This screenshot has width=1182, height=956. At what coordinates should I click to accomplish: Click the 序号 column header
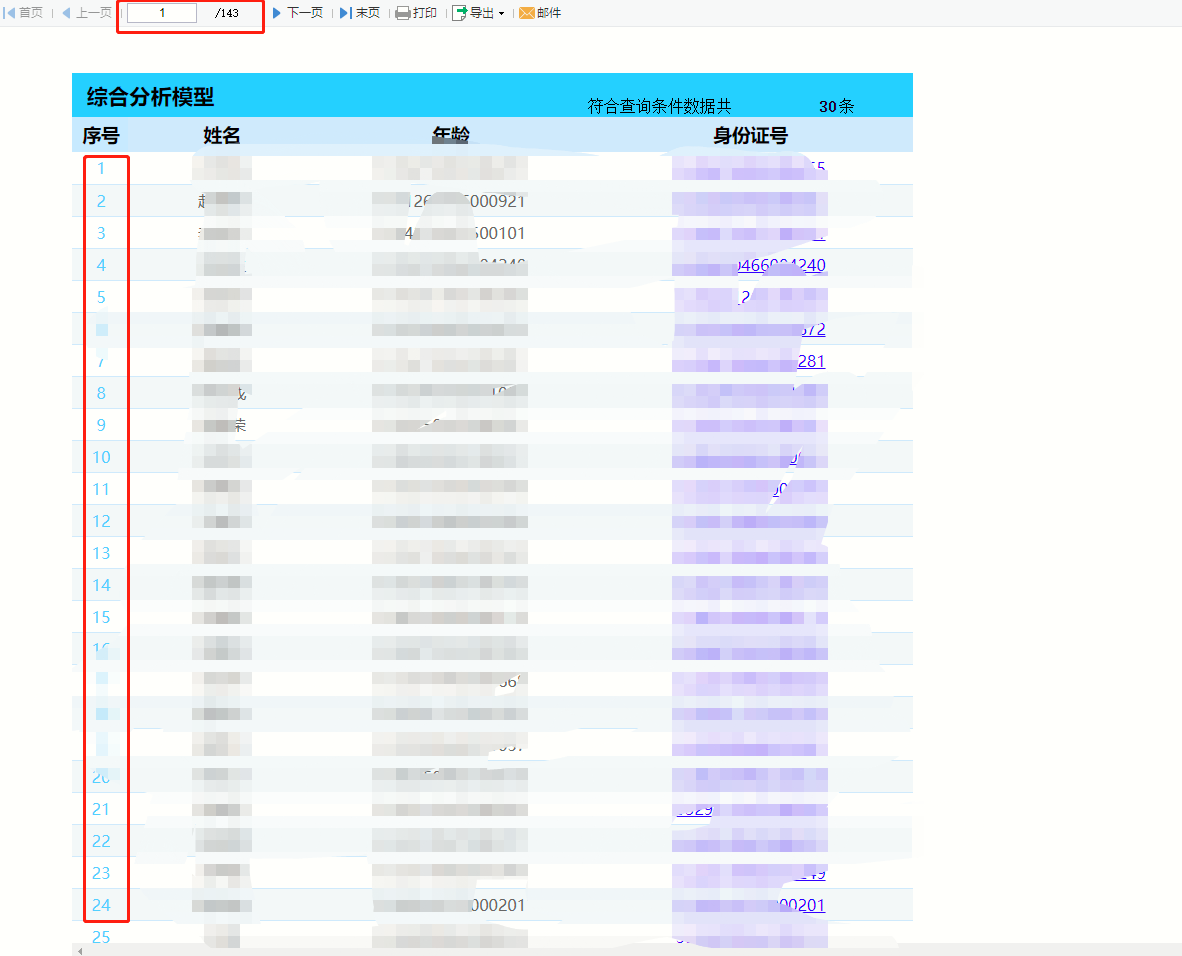tap(101, 136)
